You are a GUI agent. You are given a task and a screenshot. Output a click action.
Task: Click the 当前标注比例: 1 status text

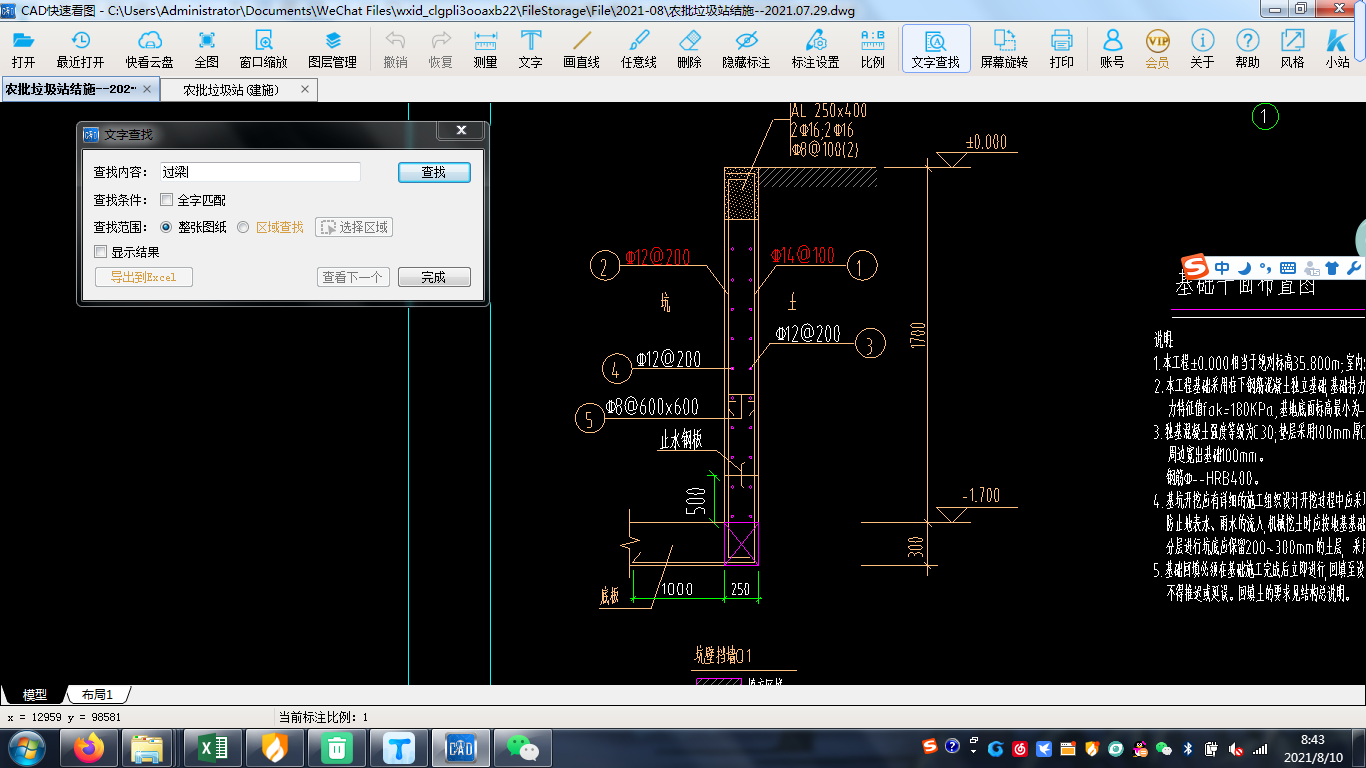(323, 717)
